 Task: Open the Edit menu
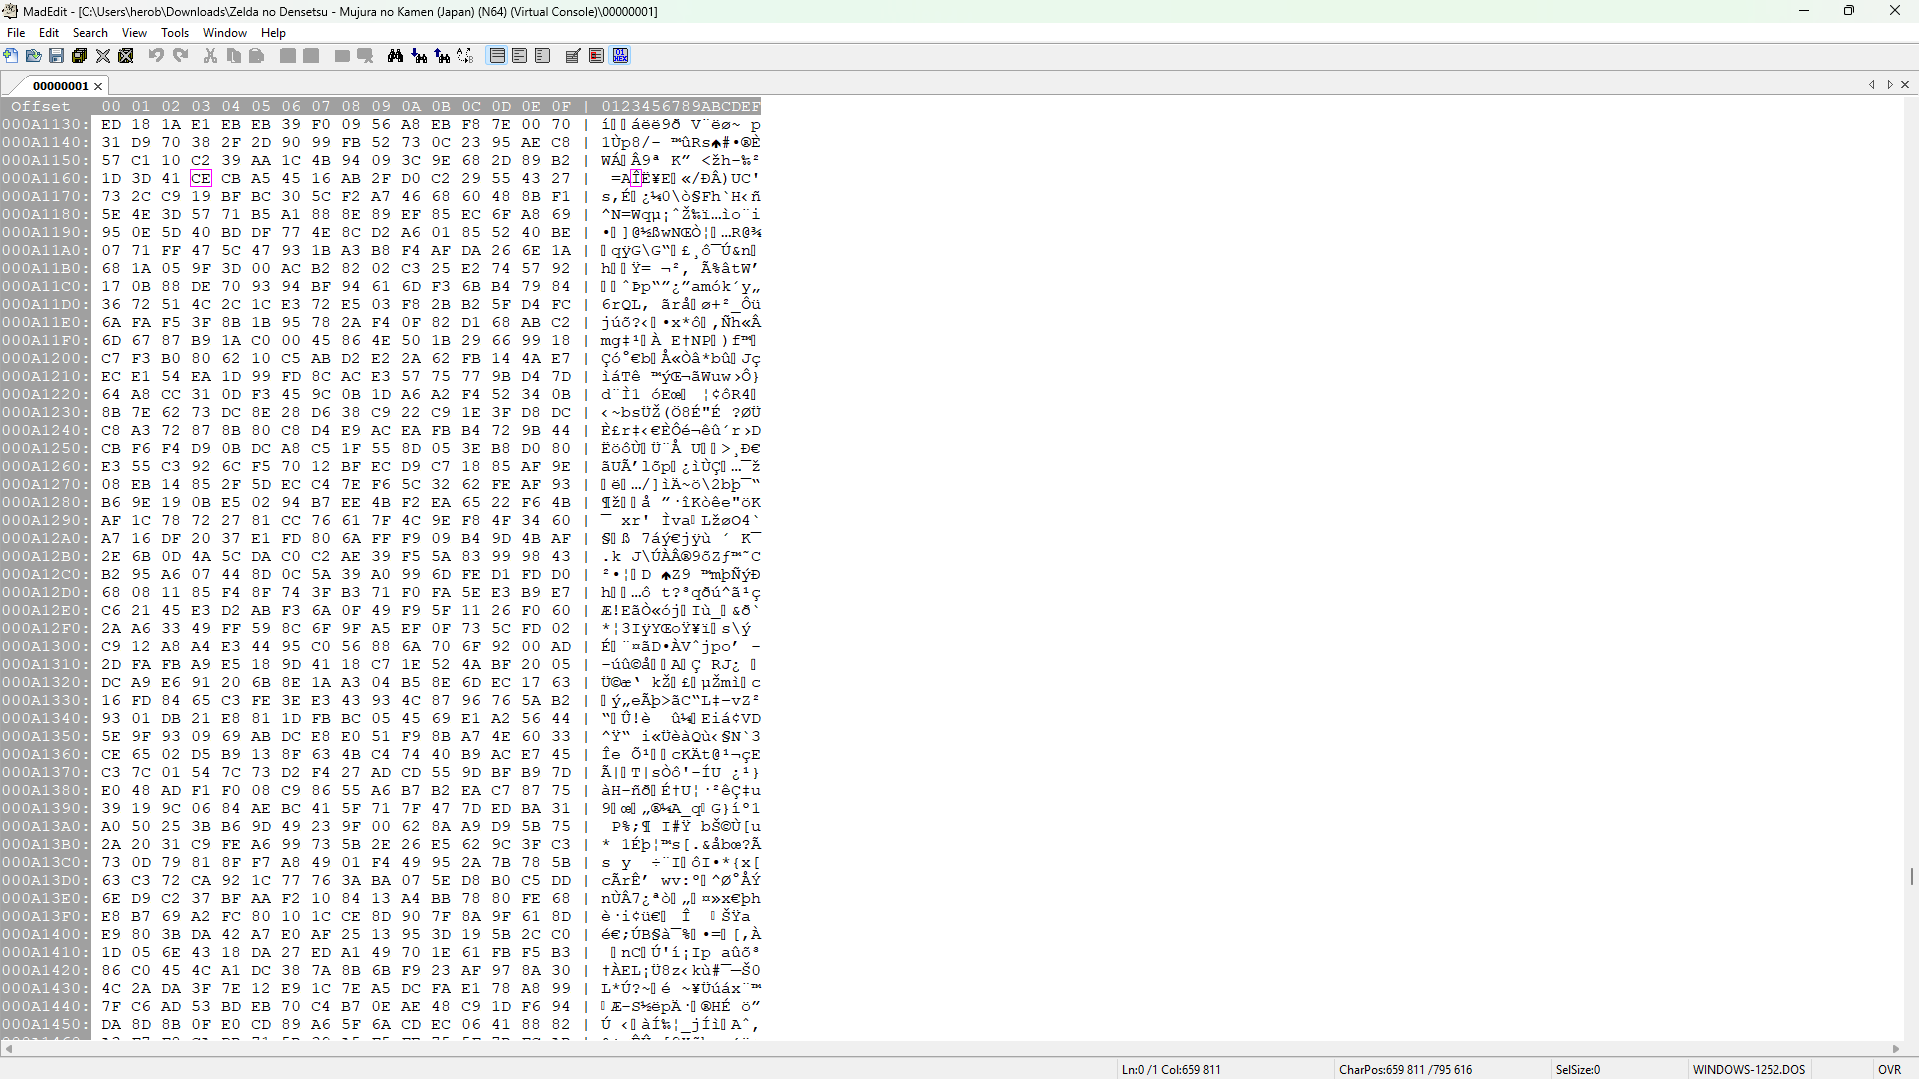(49, 33)
